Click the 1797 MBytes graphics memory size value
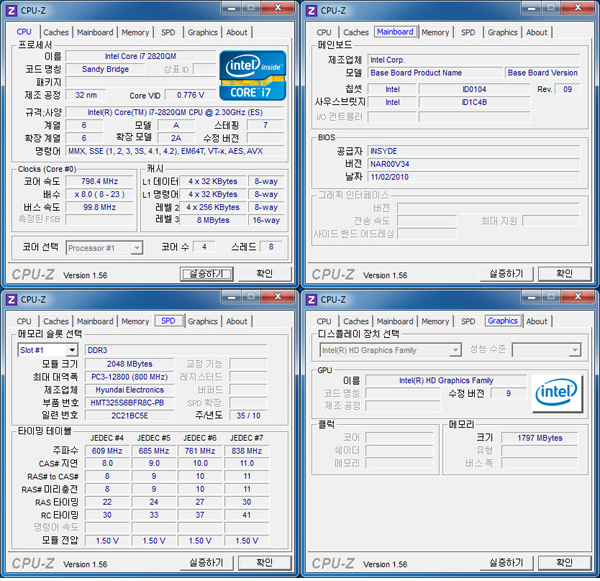The height and width of the screenshot is (581, 600). click(x=540, y=438)
